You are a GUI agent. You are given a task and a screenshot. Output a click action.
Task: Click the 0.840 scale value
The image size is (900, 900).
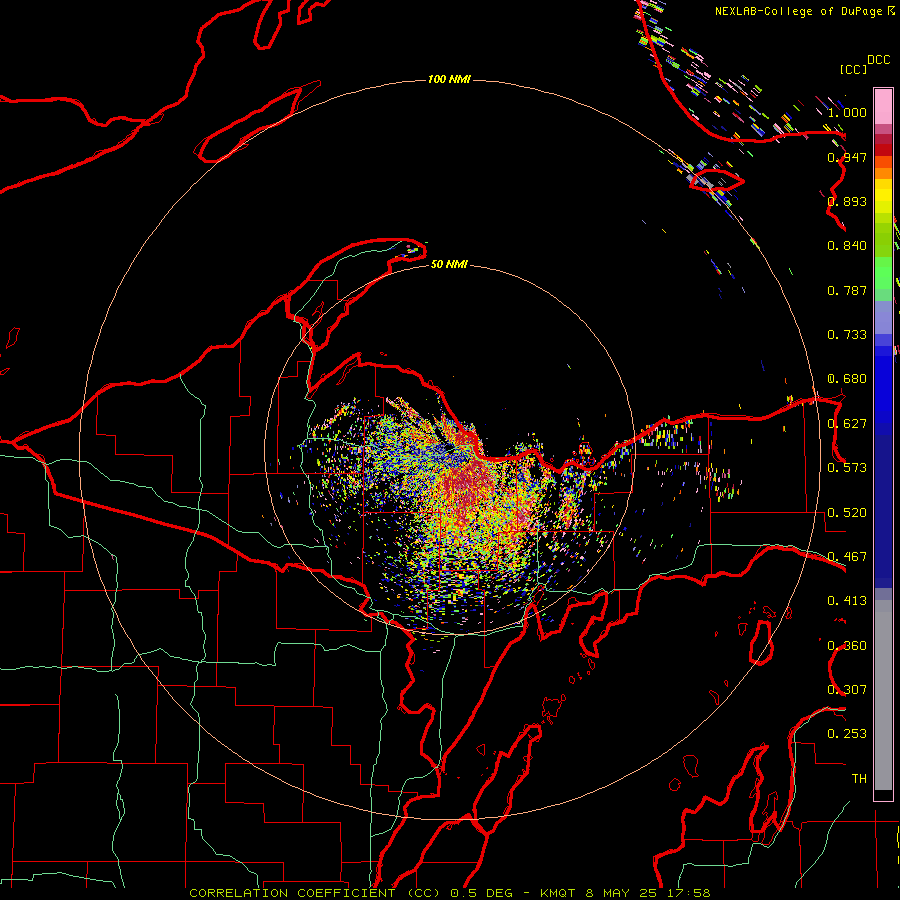pyautogui.click(x=847, y=246)
